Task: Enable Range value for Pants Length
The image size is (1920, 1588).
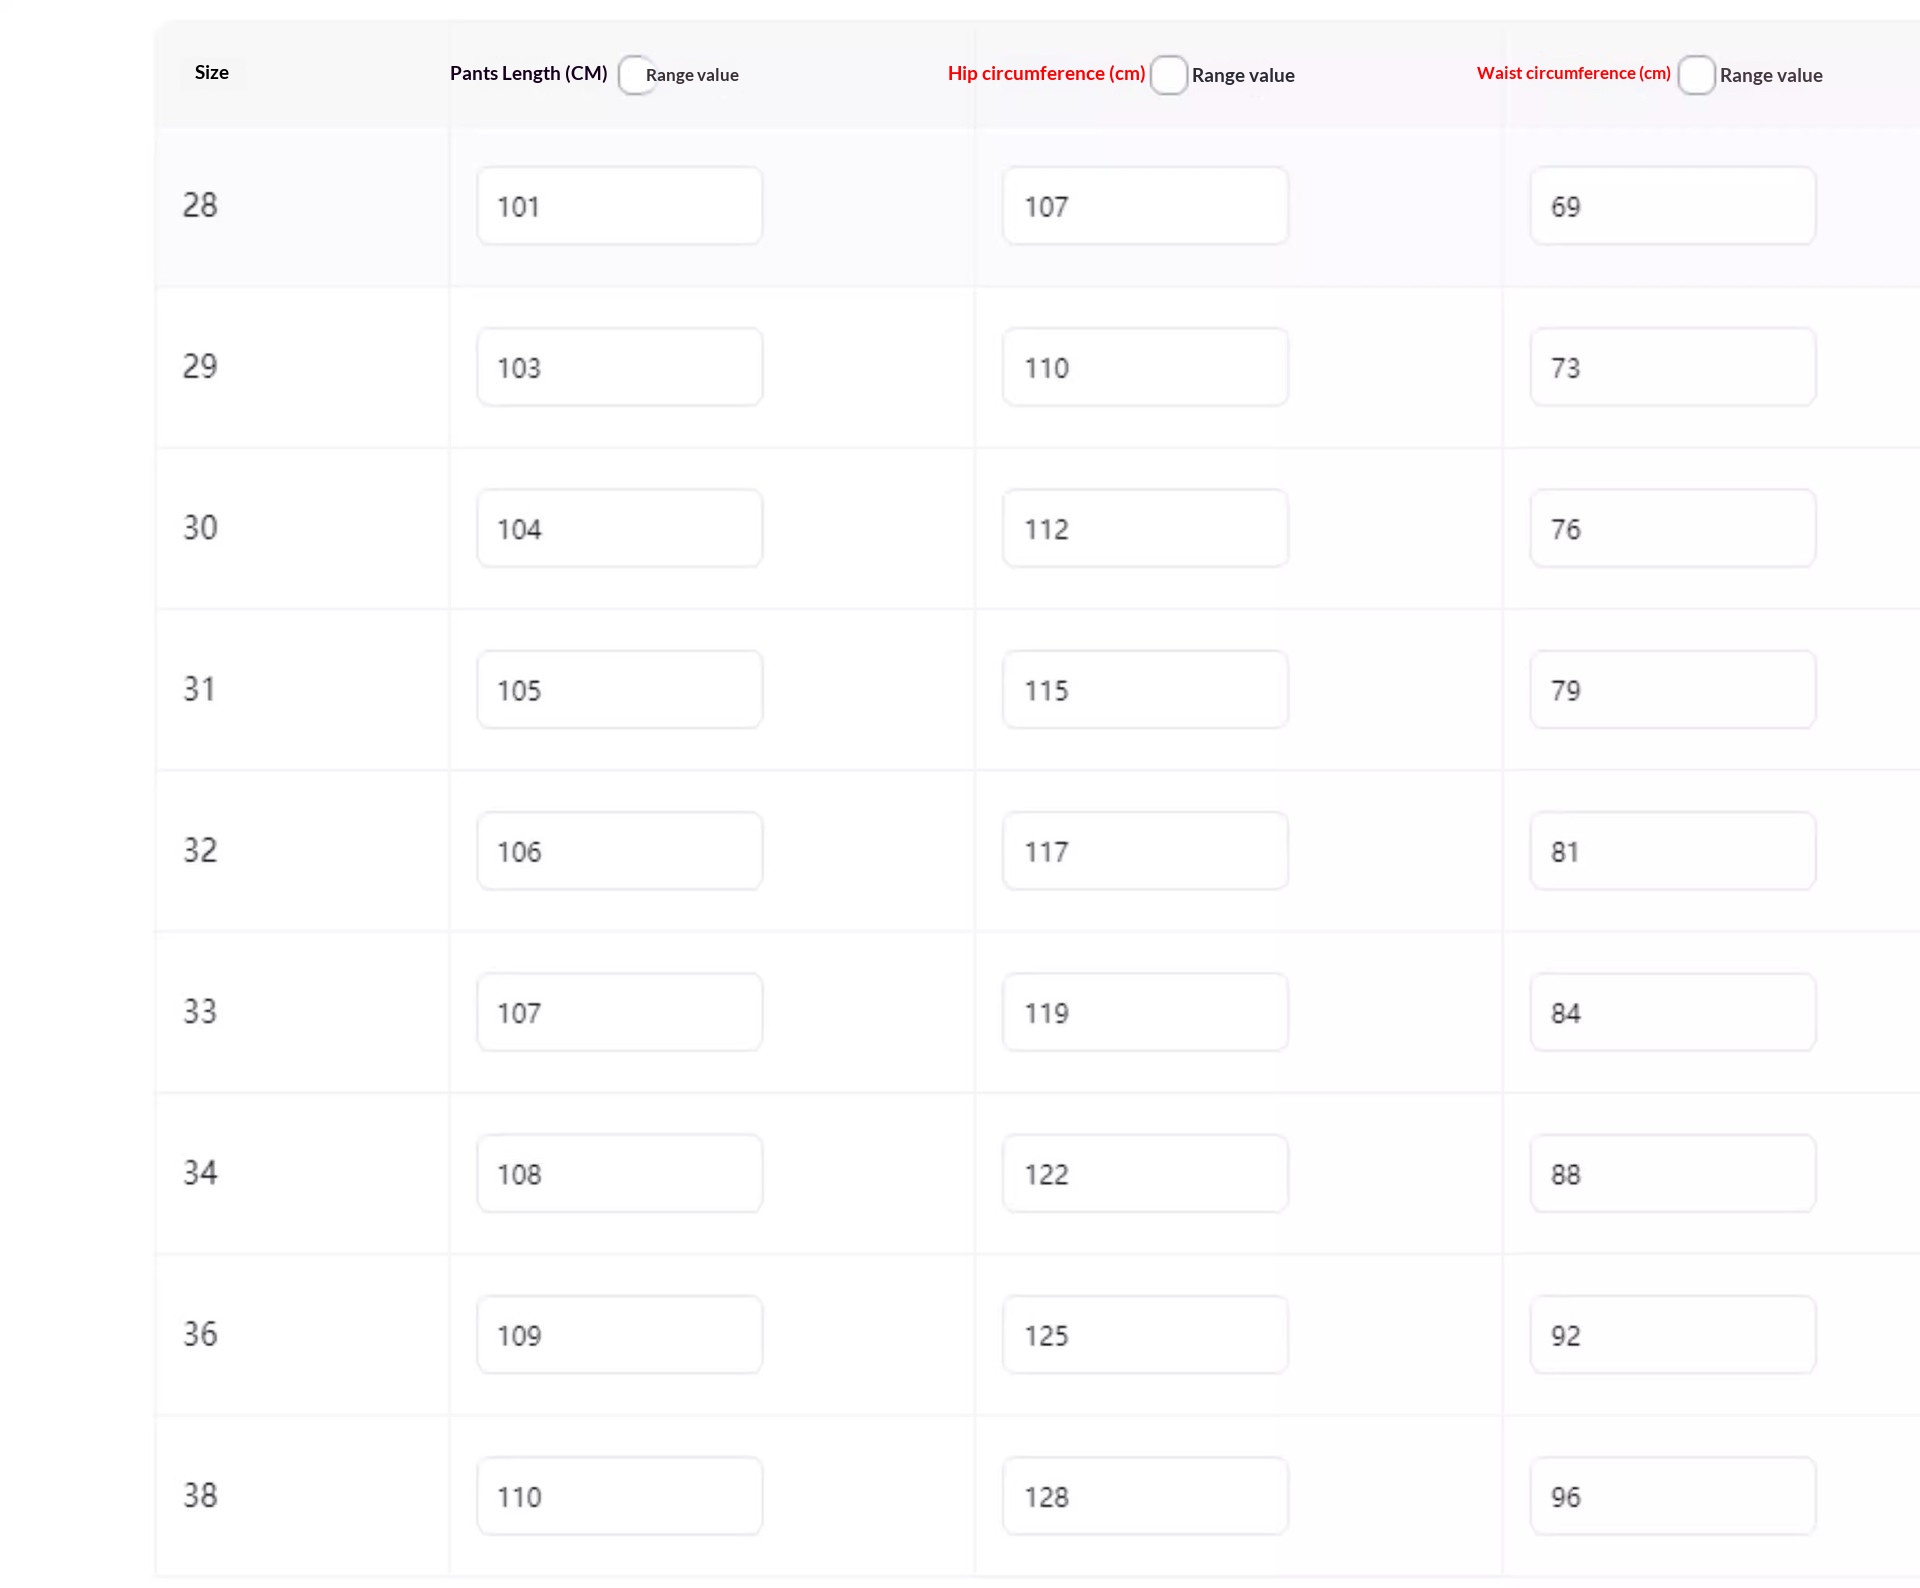Action: tap(636, 75)
